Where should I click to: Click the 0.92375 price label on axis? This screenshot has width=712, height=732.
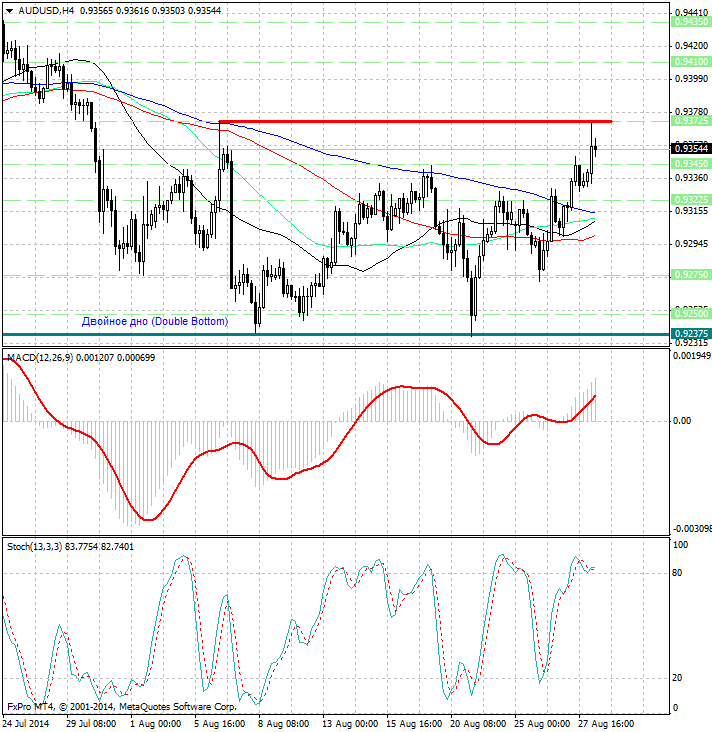click(691, 333)
